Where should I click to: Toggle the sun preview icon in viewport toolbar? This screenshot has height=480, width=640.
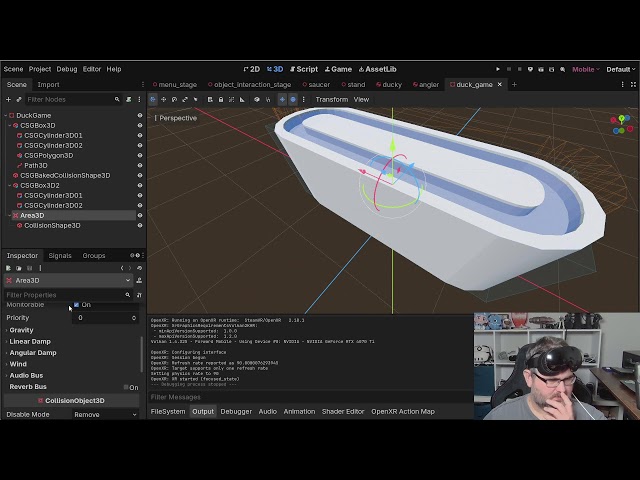click(x=282, y=99)
